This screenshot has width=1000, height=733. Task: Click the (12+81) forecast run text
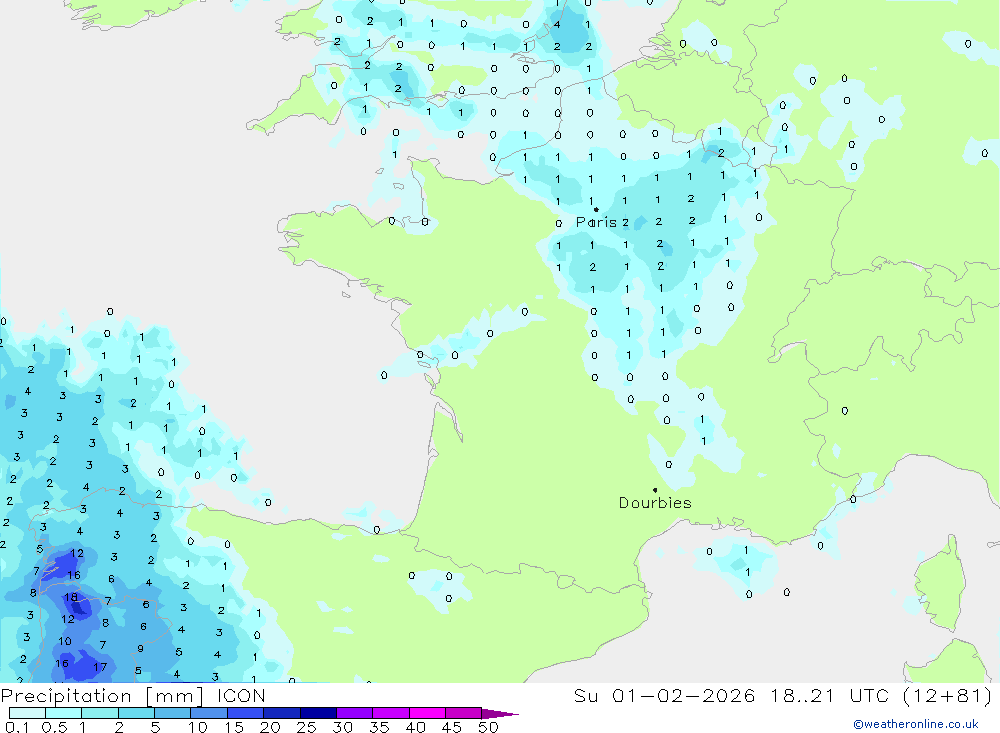pyautogui.click(x=948, y=696)
